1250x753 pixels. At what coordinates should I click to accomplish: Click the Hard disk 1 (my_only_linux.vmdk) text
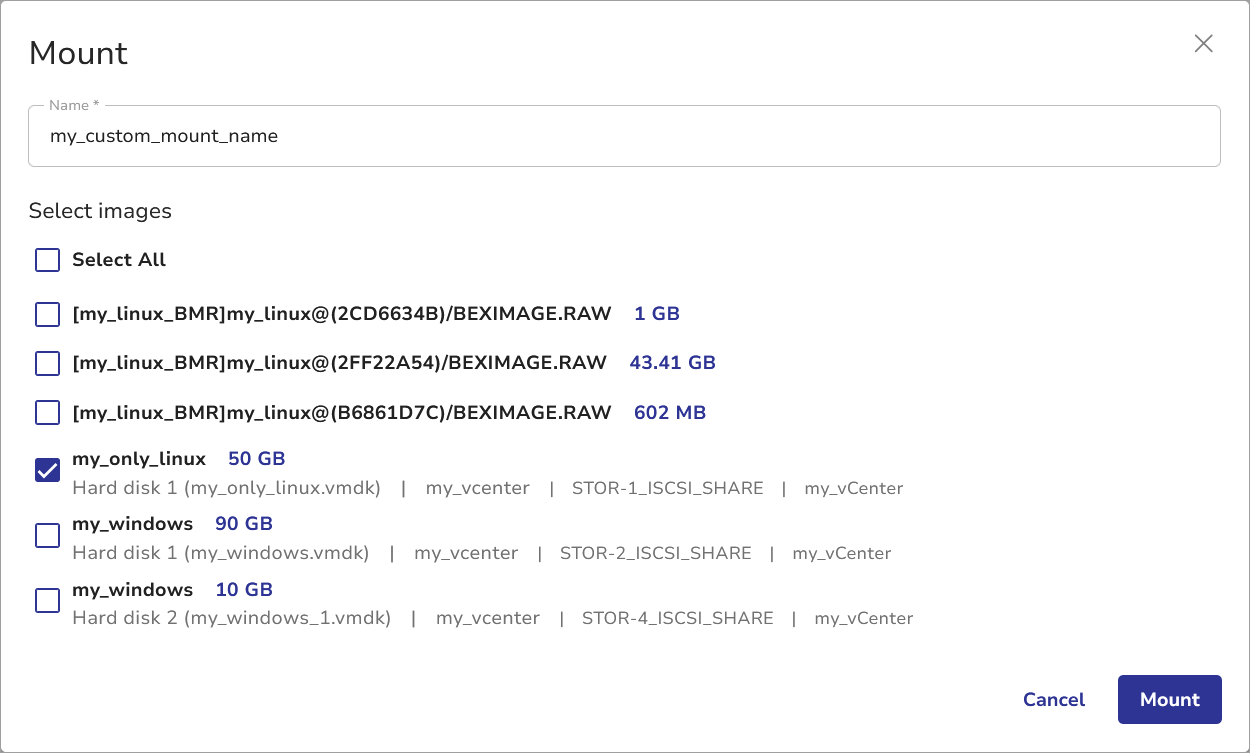227,488
